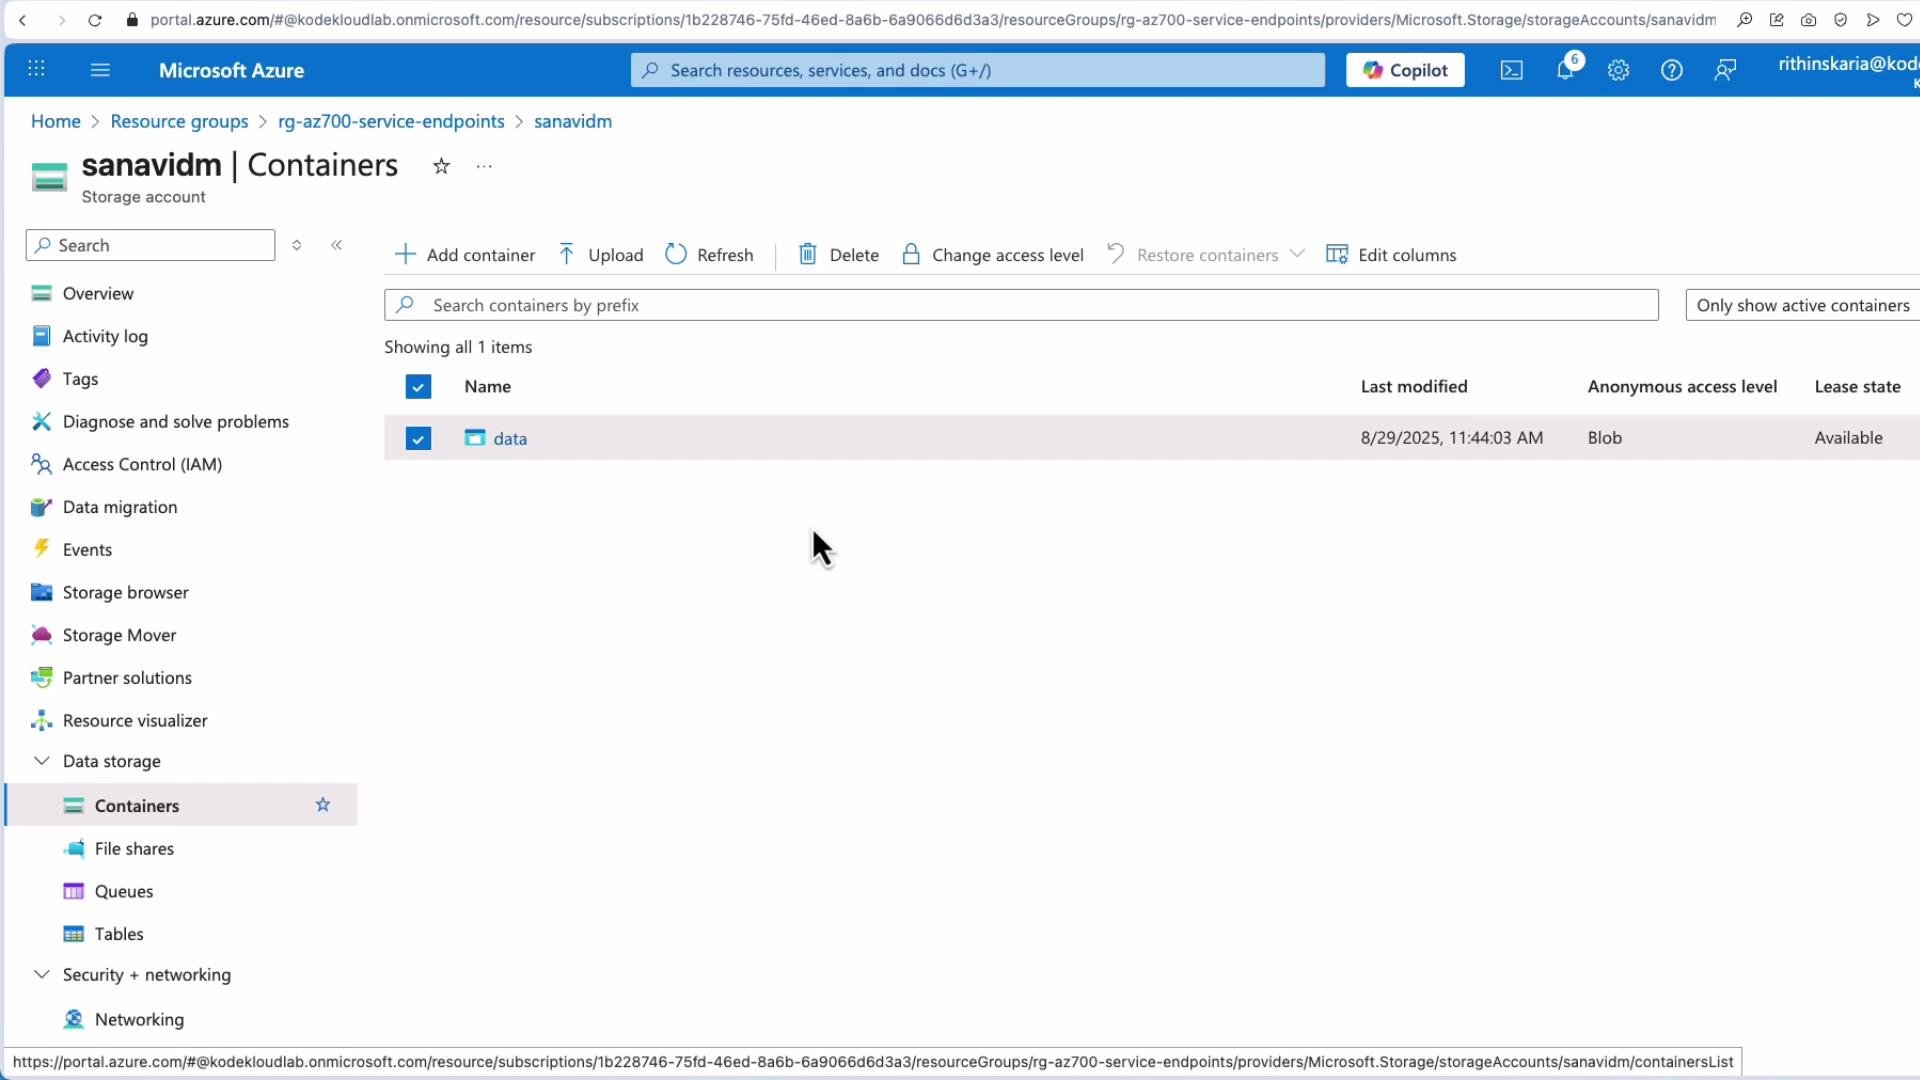The width and height of the screenshot is (1920, 1080).
Task: Open Networking in sidebar
Action: tap(139, 1020)
